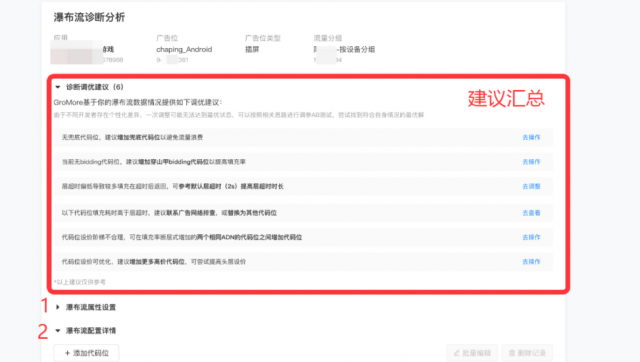Select the 可参考默认层超时 (2s) text
Screen dimensions: 640x362
pyautogui.click(x=205, y=186)
